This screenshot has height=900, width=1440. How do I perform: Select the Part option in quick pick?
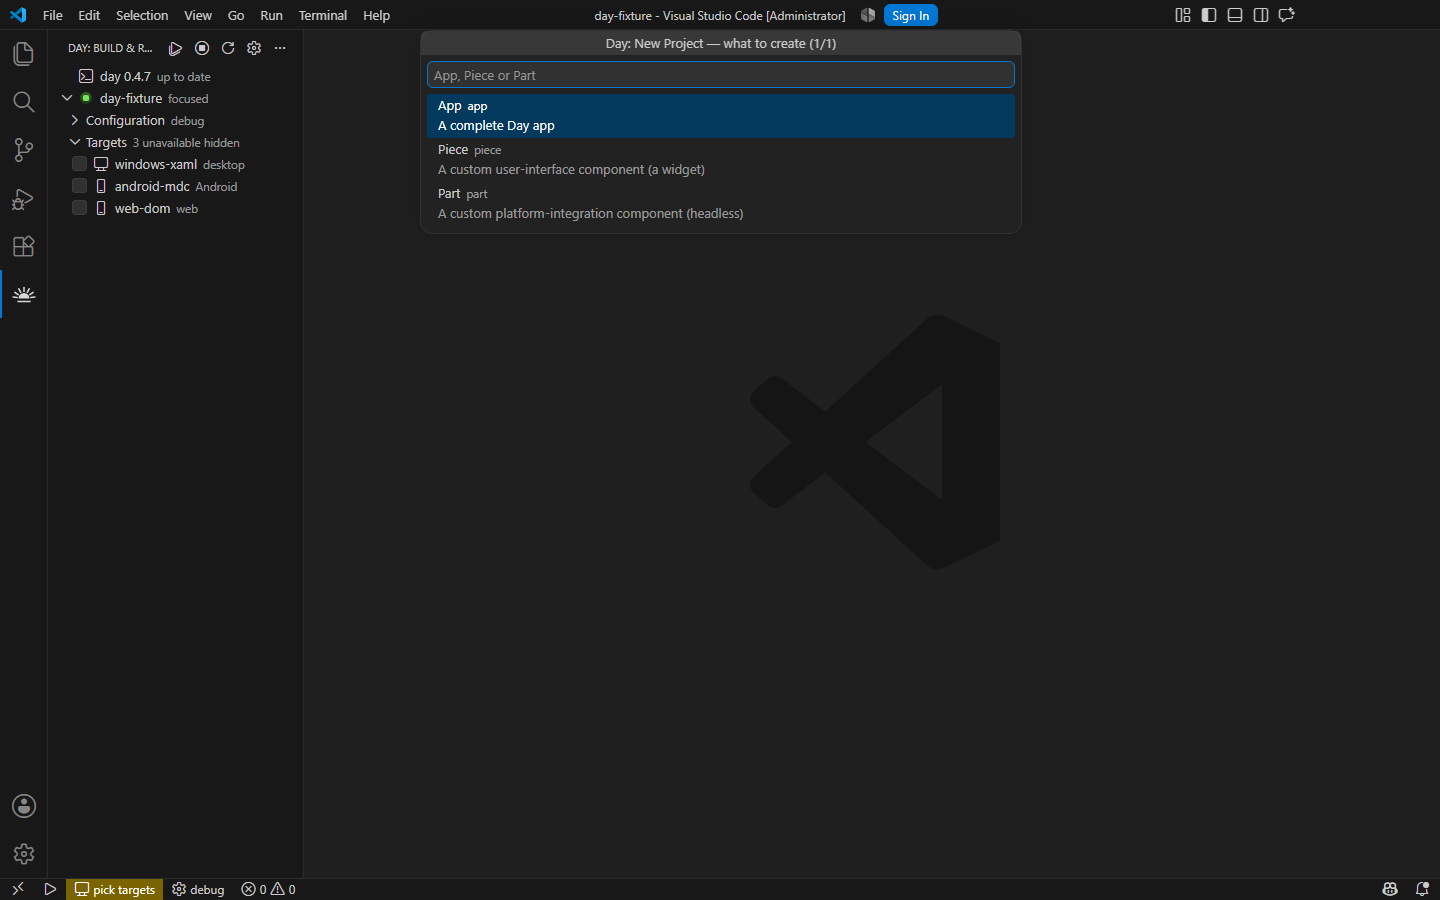721,204
